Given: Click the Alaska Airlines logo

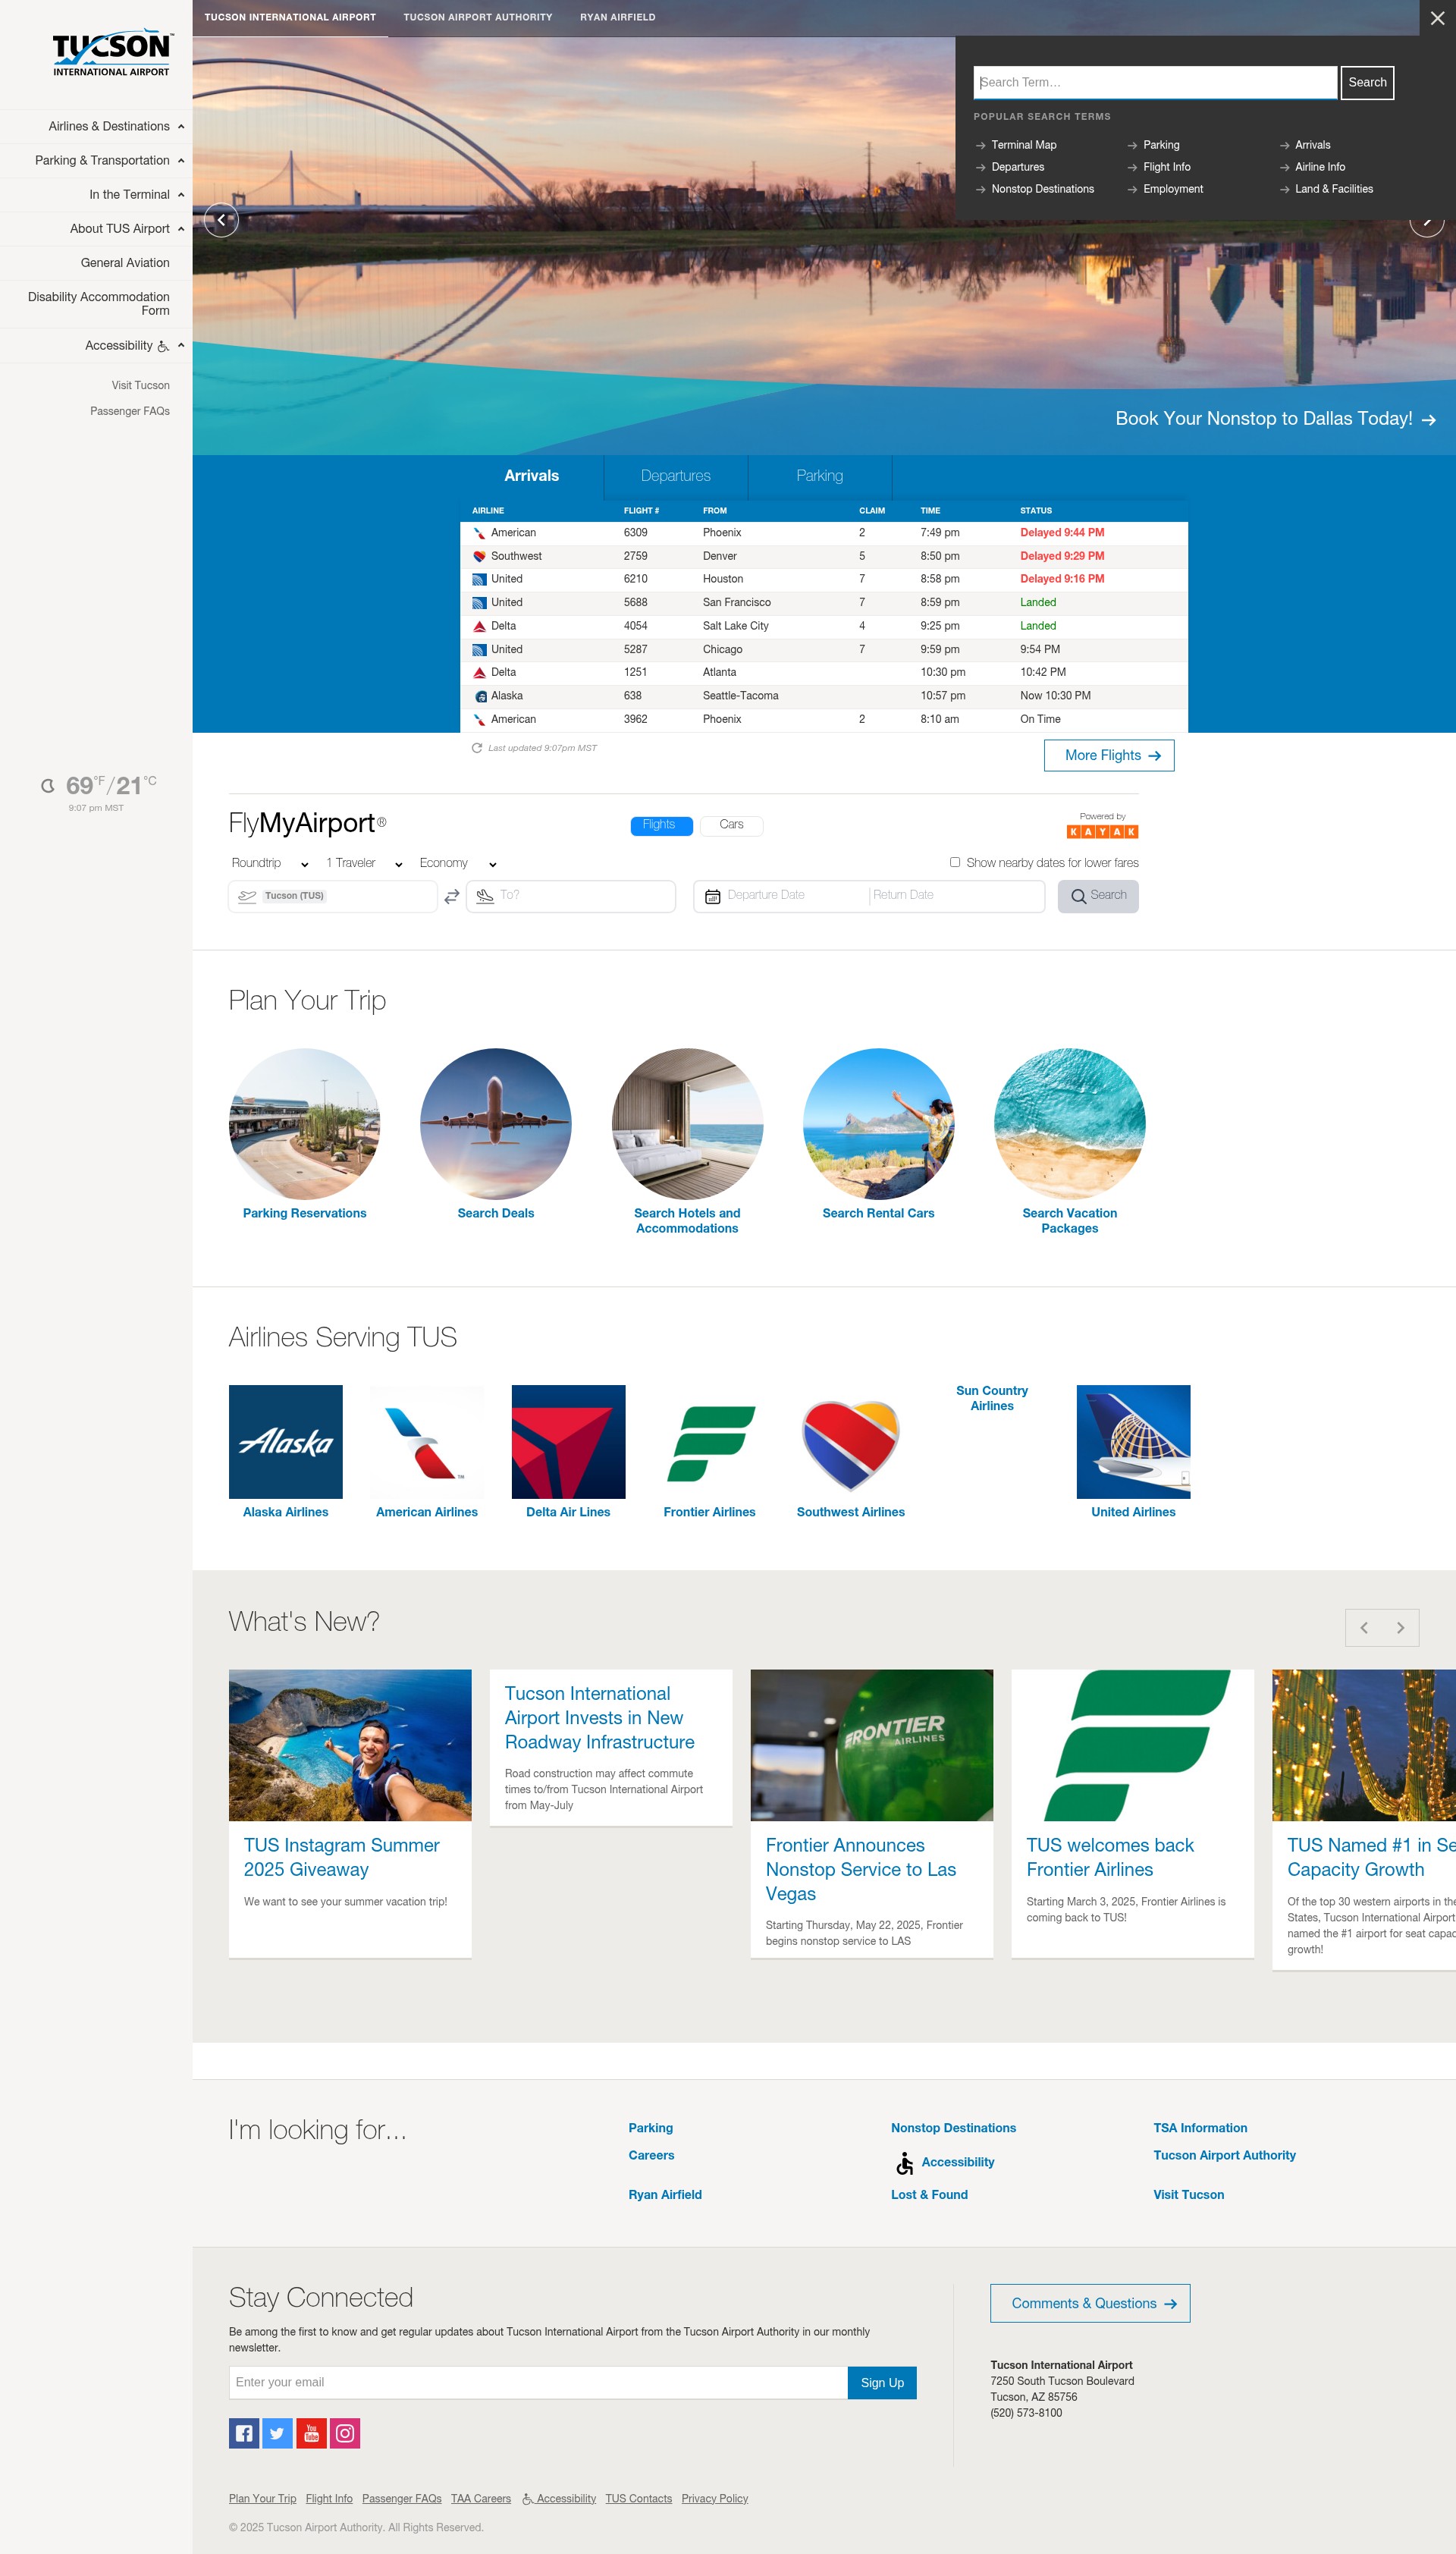Looking at the screenshot, I should click(286, 1441).
